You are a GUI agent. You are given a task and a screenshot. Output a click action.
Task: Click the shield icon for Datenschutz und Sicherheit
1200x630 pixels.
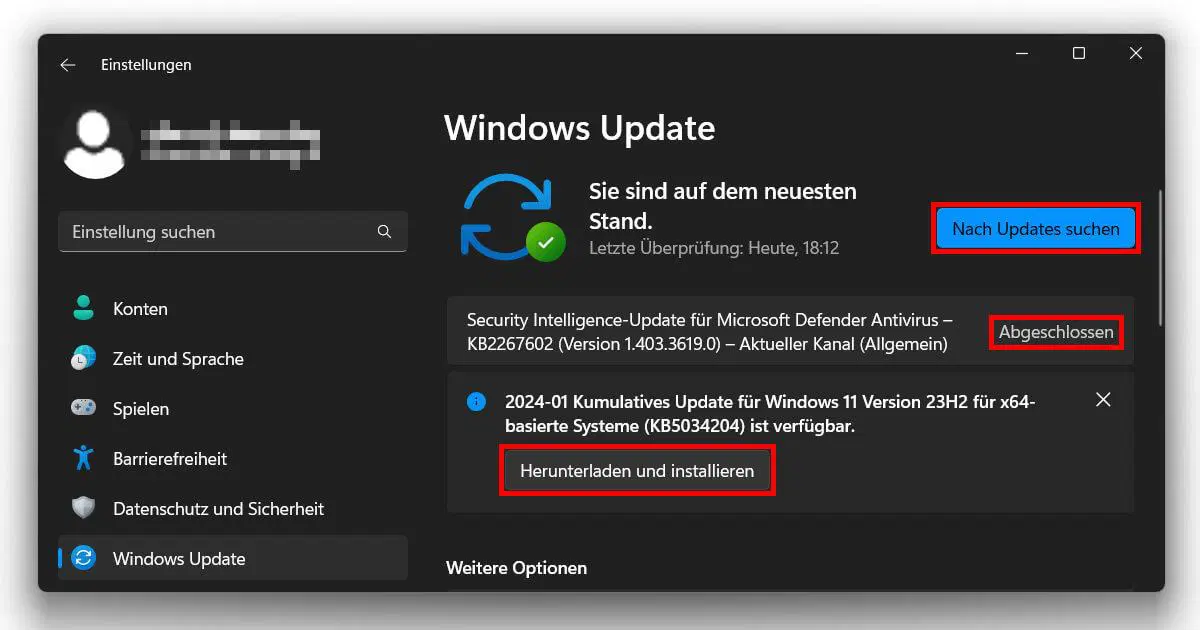82,508
